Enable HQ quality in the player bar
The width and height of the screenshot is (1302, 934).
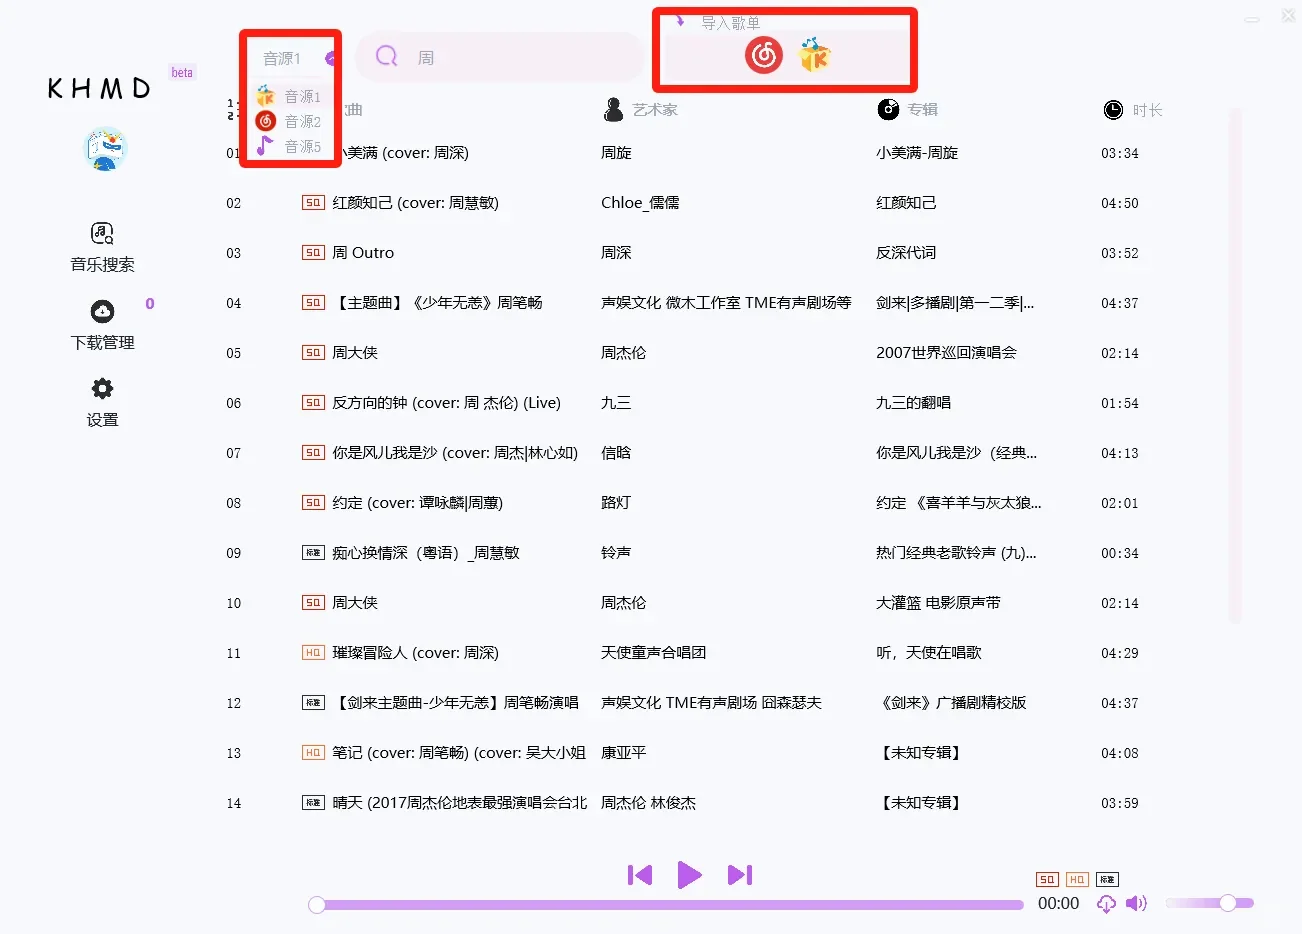[1076, 879]
